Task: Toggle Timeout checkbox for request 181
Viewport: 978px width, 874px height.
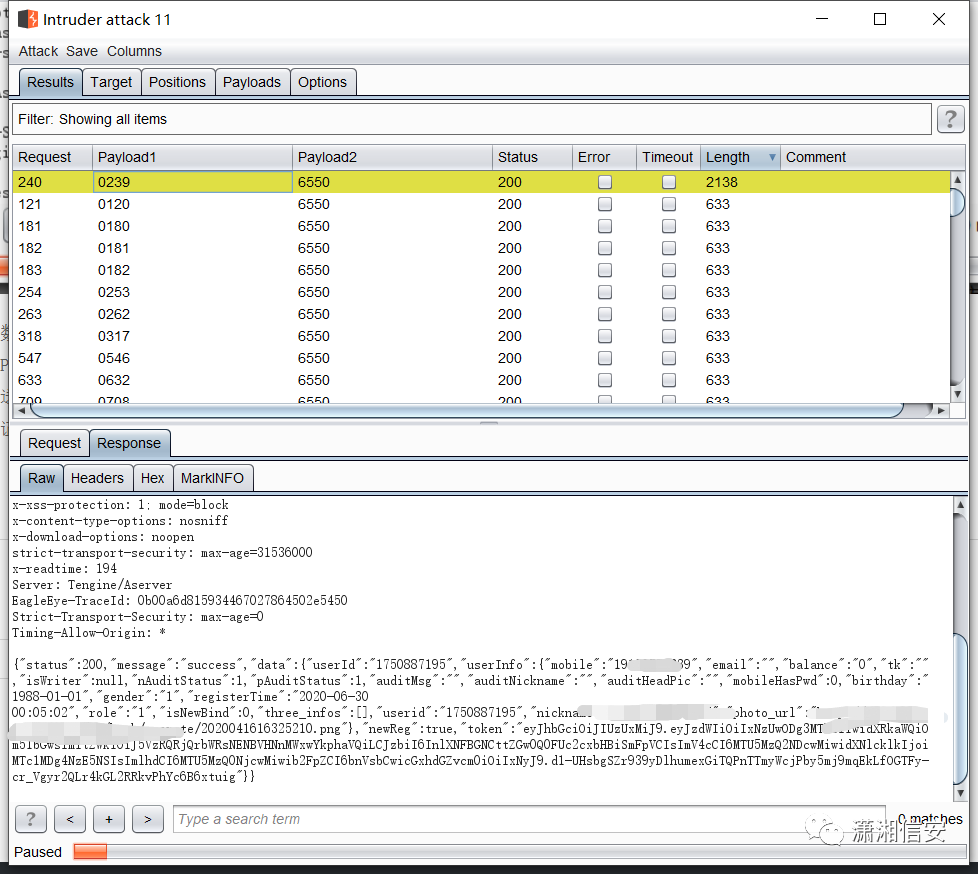Action: pyautogui.click(x=669, y=226)
